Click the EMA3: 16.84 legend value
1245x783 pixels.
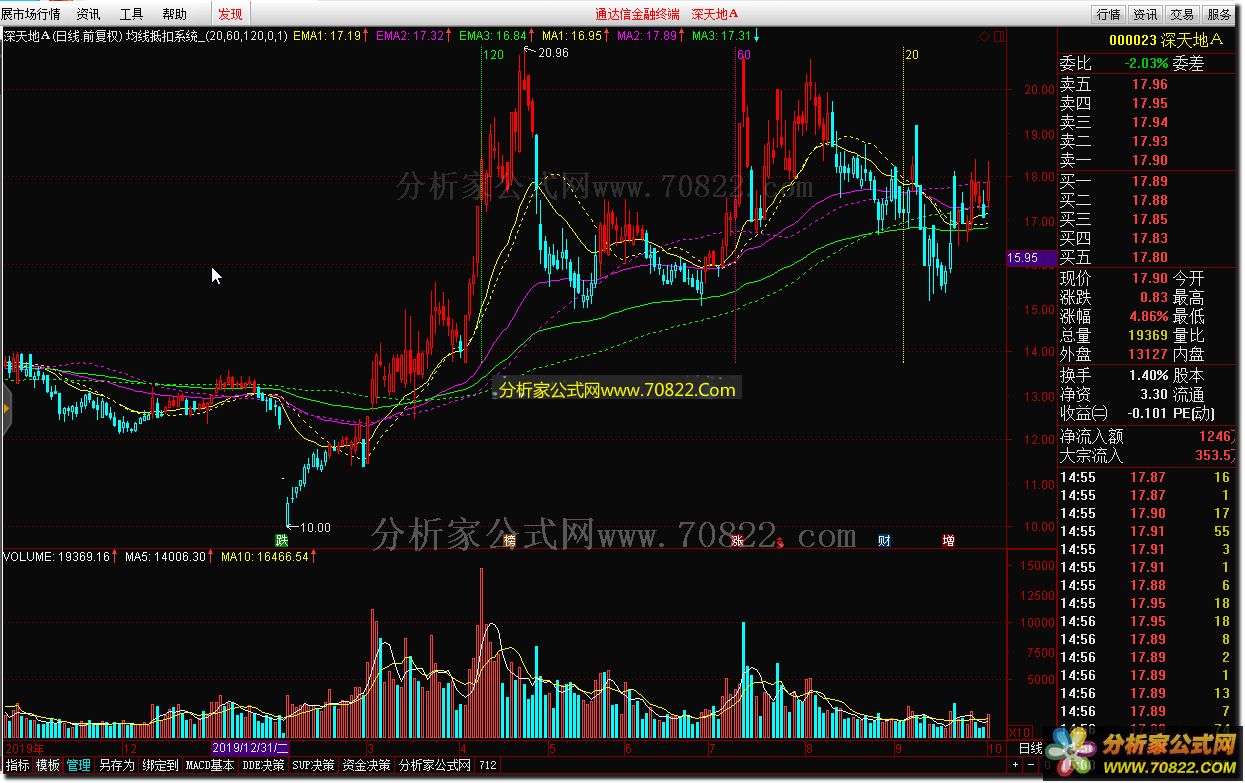(493, 36)
